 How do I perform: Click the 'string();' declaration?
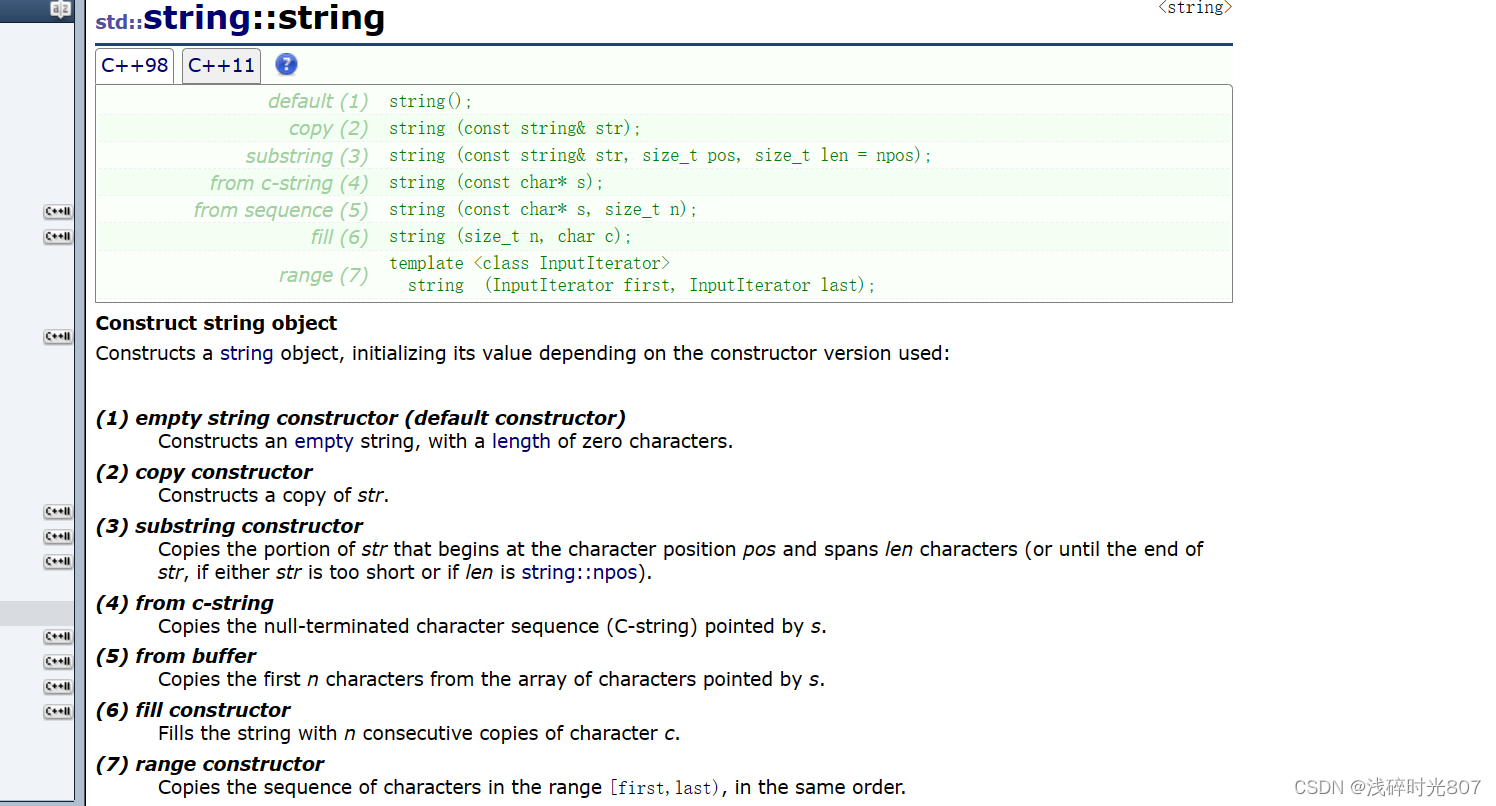coord(431,101)
